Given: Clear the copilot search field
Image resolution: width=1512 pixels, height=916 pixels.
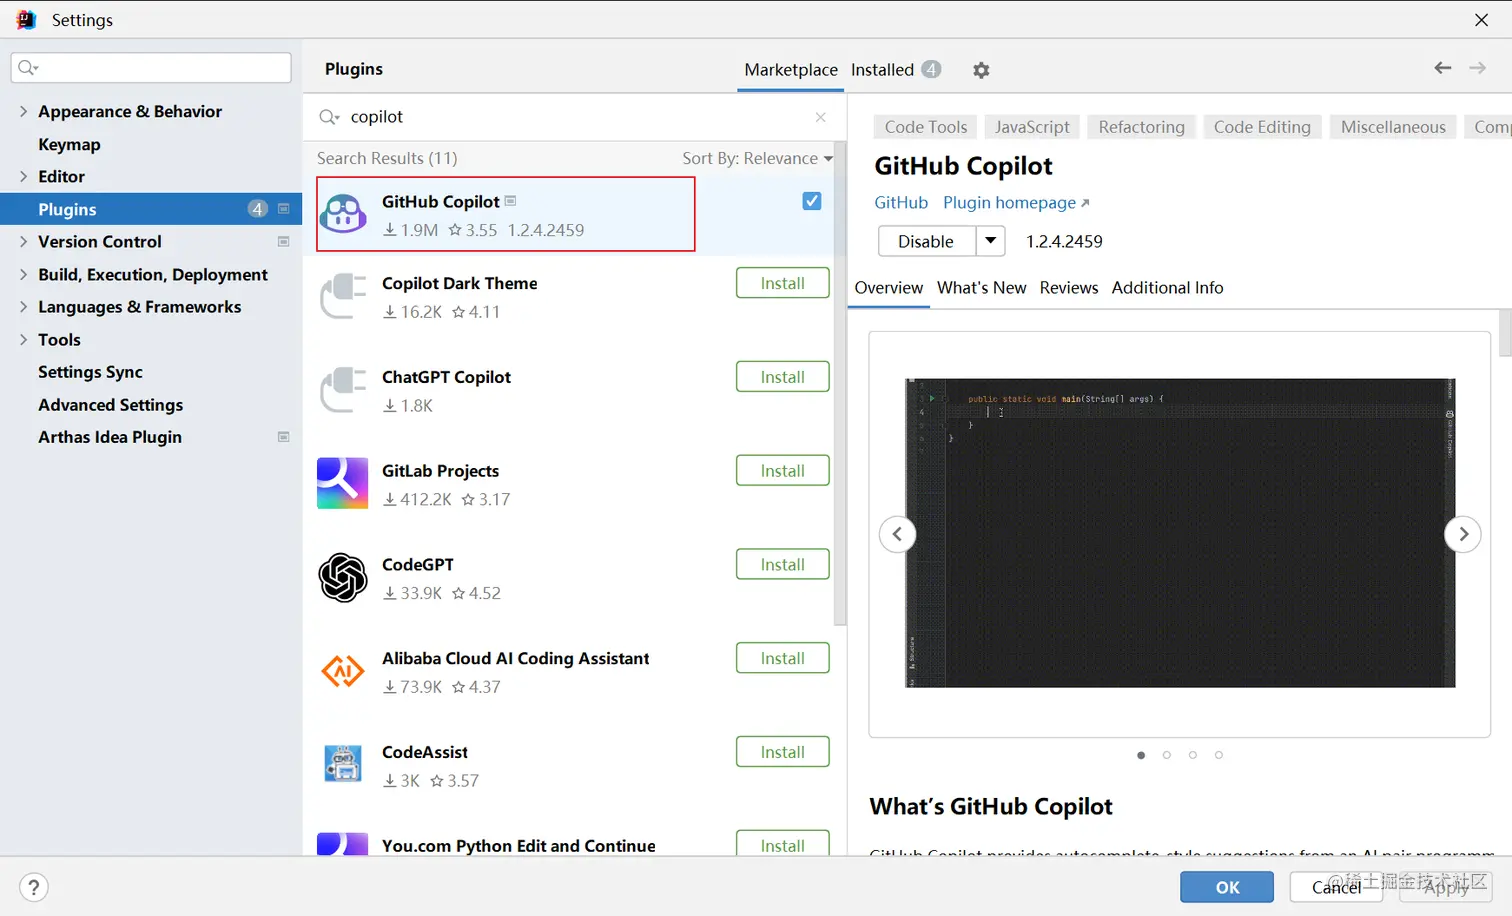Looking at the screenshot, I should (x=820, y=117).
